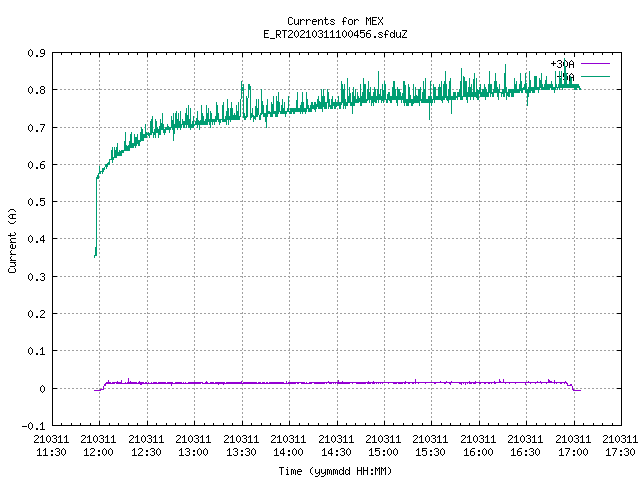Click the 13:00 x-axis time label
This screenshot has height=480, width=640.
pos(193,452)
